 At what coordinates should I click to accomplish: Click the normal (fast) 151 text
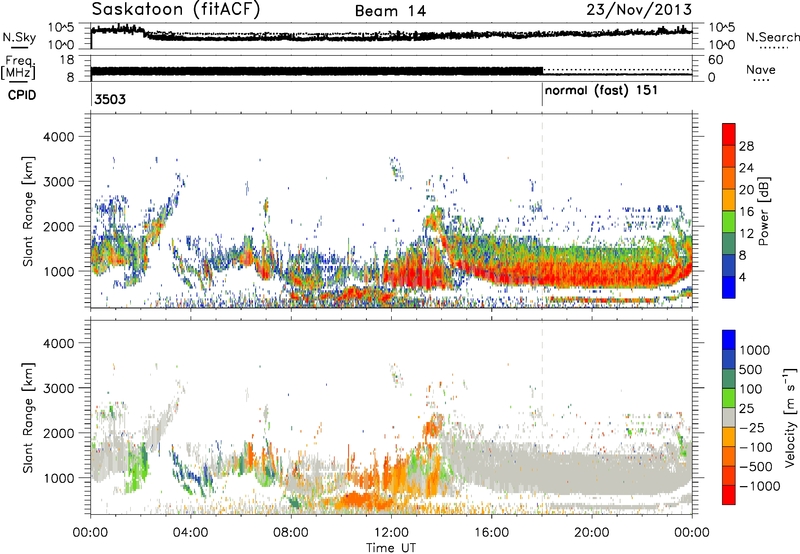point(602,91)
